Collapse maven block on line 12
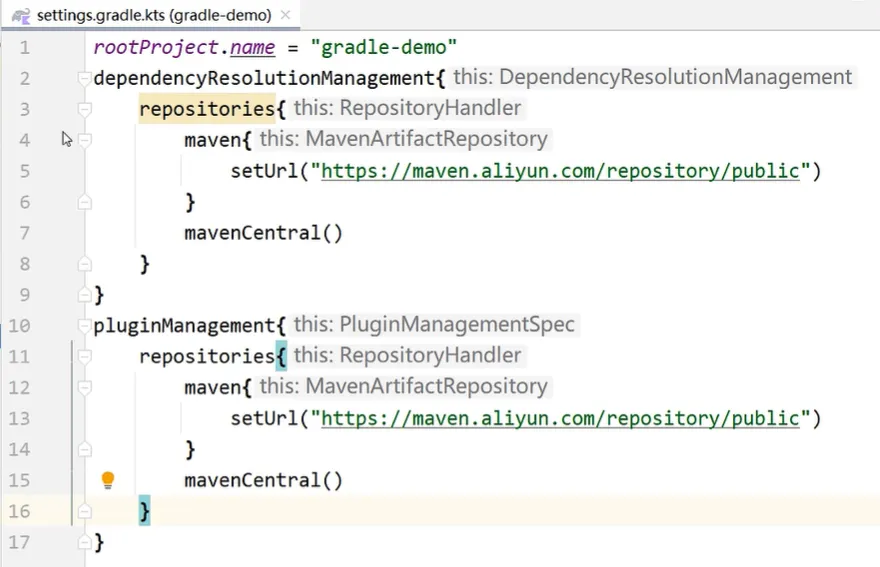880x567 pixels. coord(84,387)
